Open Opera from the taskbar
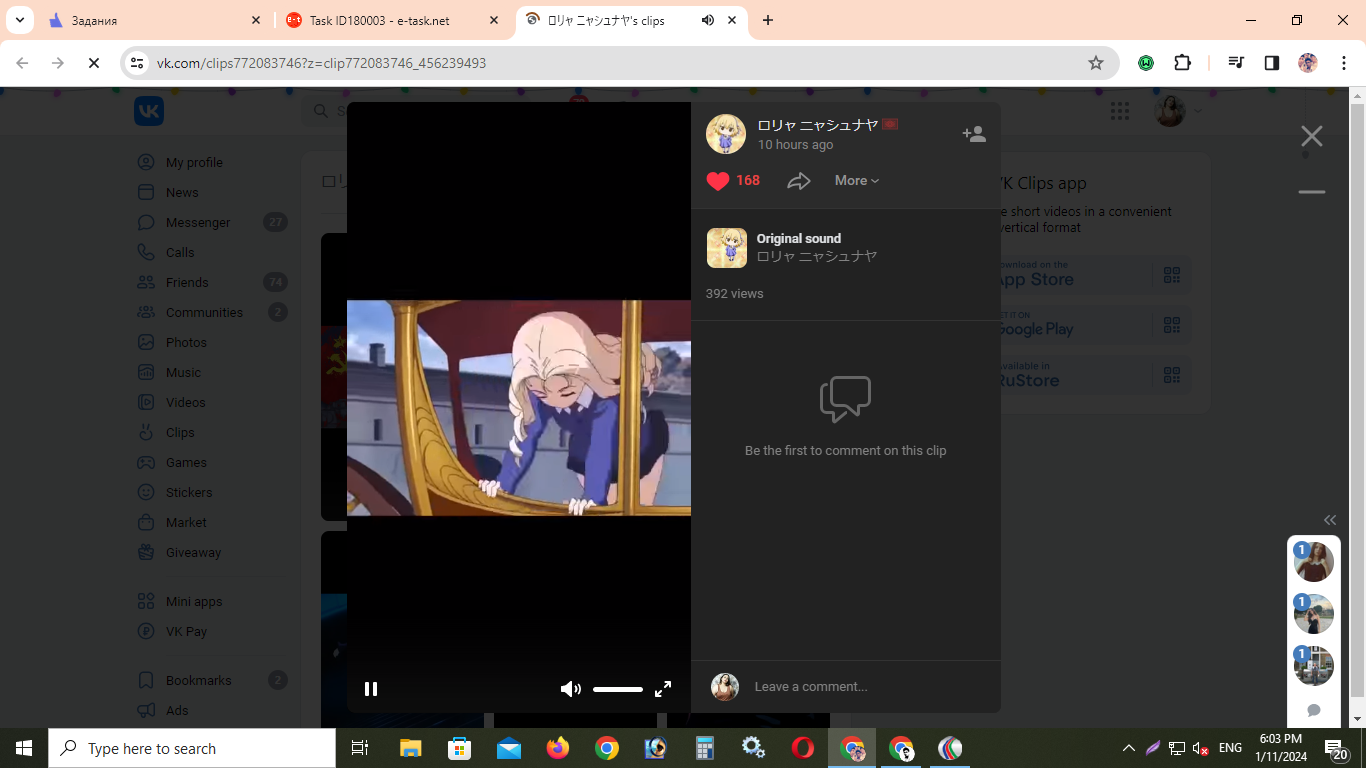This screenshot has height=768, width=1366. [802, 748]
